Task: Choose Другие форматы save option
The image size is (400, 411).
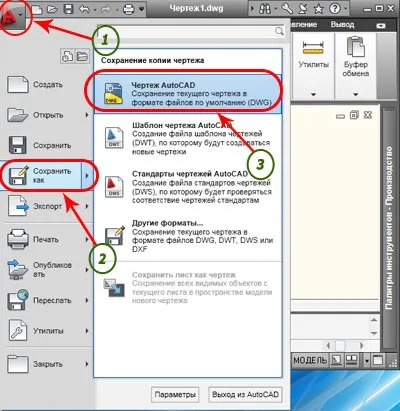Action: [188, 236]
